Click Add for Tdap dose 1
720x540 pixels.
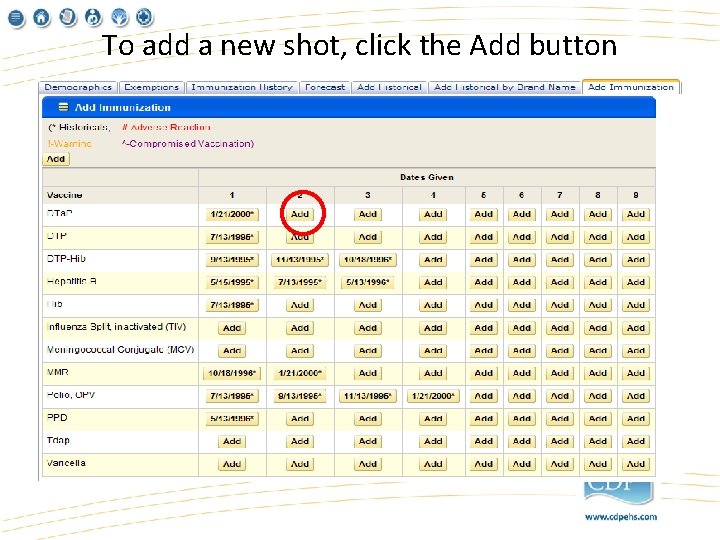(232, 441)
